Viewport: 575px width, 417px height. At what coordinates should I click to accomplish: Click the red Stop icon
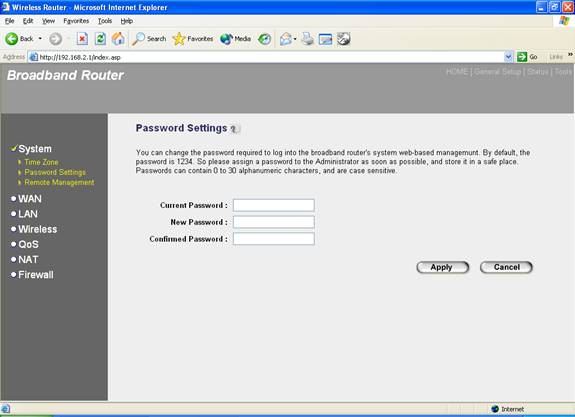[82, 39]
